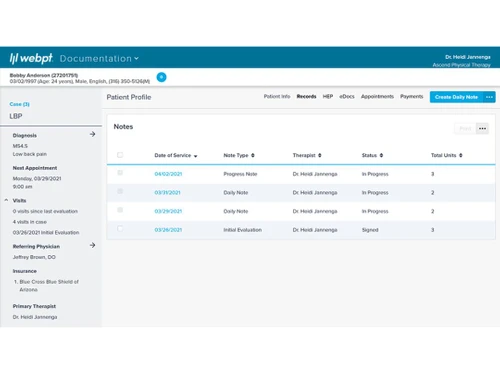The width and height of the screenshot is (500, 375).
Task: Click the Monday, 03/29/2021 appointment date
Action: point(37,179)
